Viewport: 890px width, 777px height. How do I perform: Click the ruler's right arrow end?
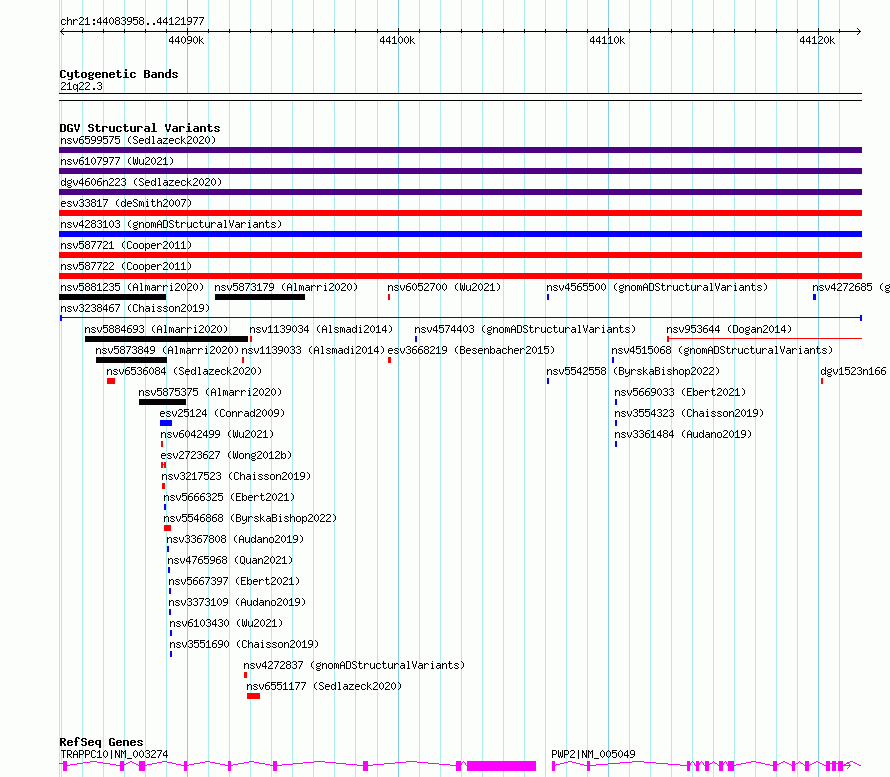[x=859, y=31]
